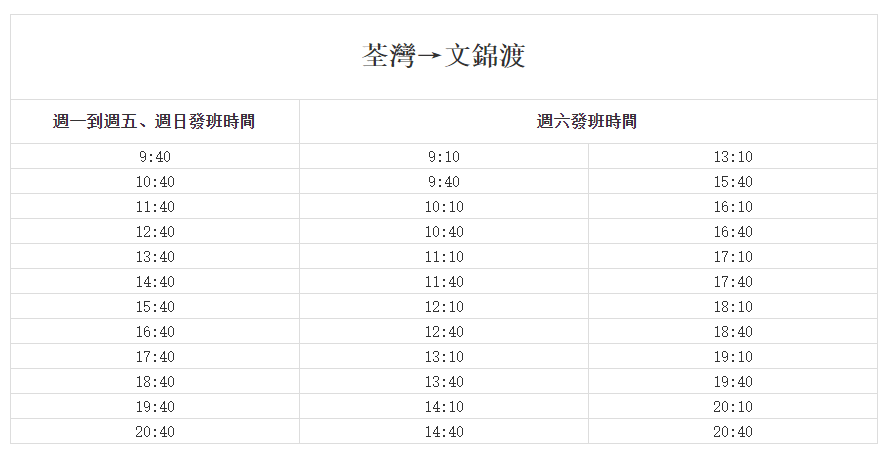This screenshot has width=886, height=454.
Task: Select the 12:10 departure time
Action: point(443,307)
